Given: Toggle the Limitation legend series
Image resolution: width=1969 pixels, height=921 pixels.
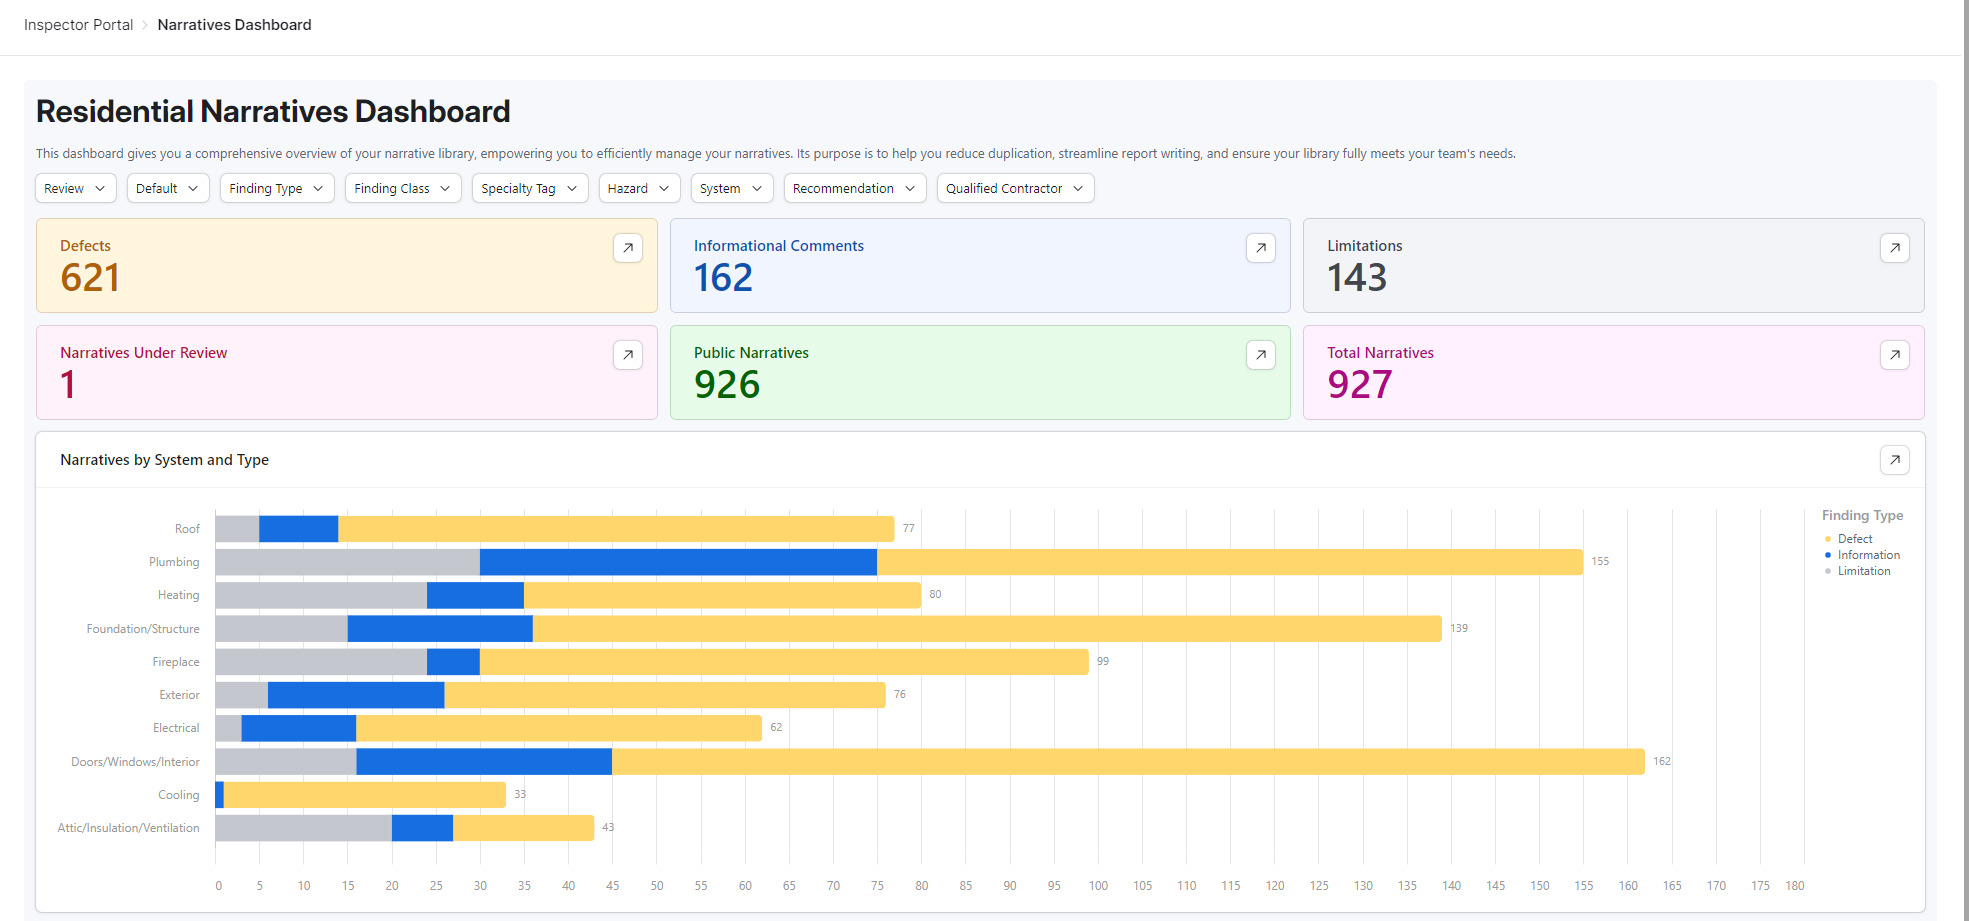Looking at the screenshot, I should point(1863,571).
